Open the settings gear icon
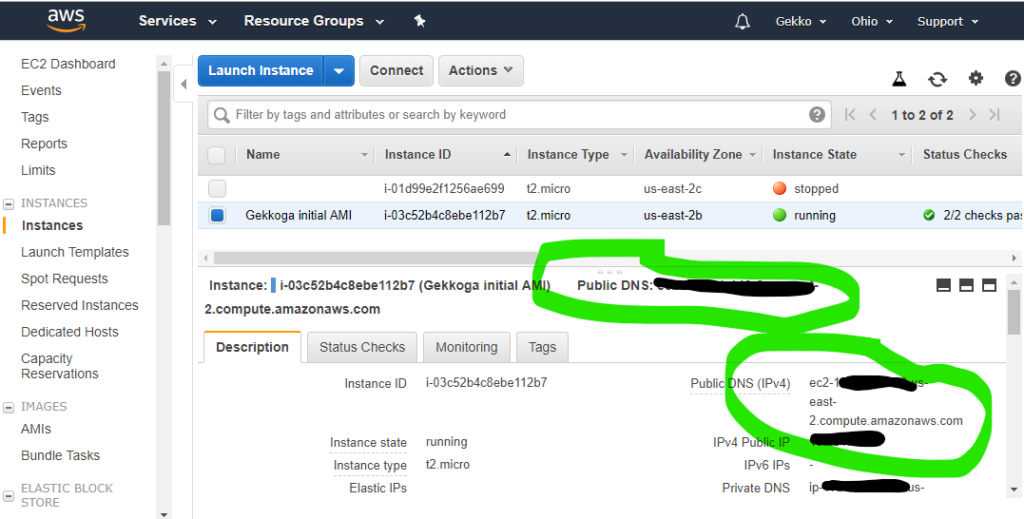The image size is (1024, 519). pos(976,78)
